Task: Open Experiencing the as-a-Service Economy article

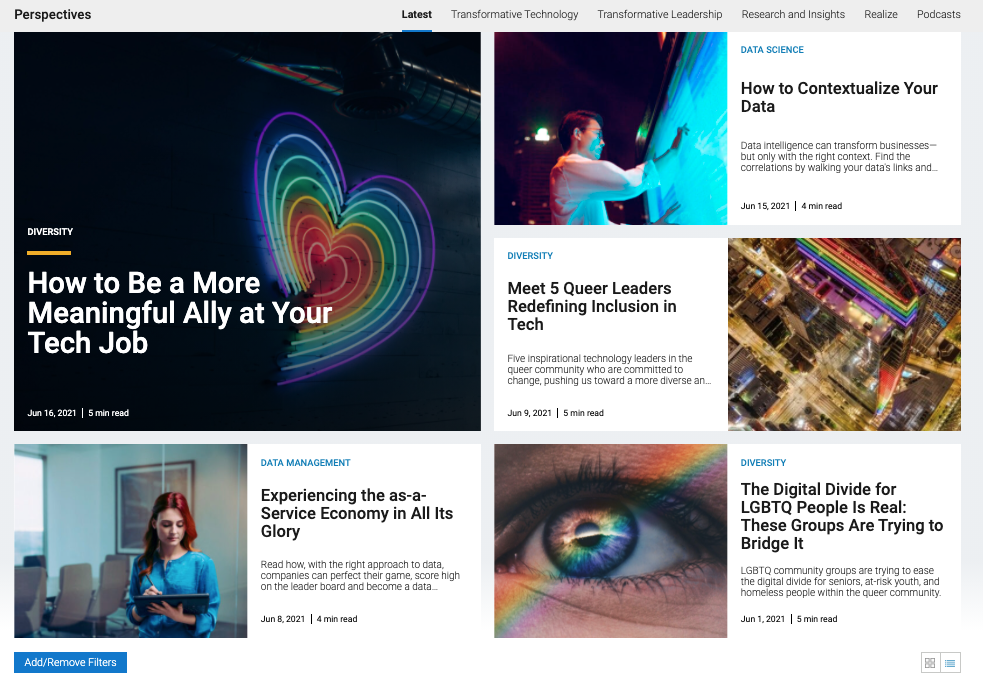Action: pos(356,513)
